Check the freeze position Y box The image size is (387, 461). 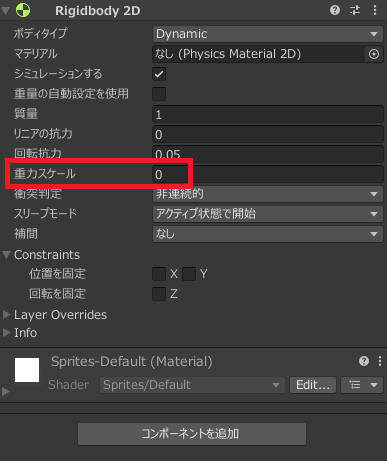pyautogui.click(x=189, y=274)
